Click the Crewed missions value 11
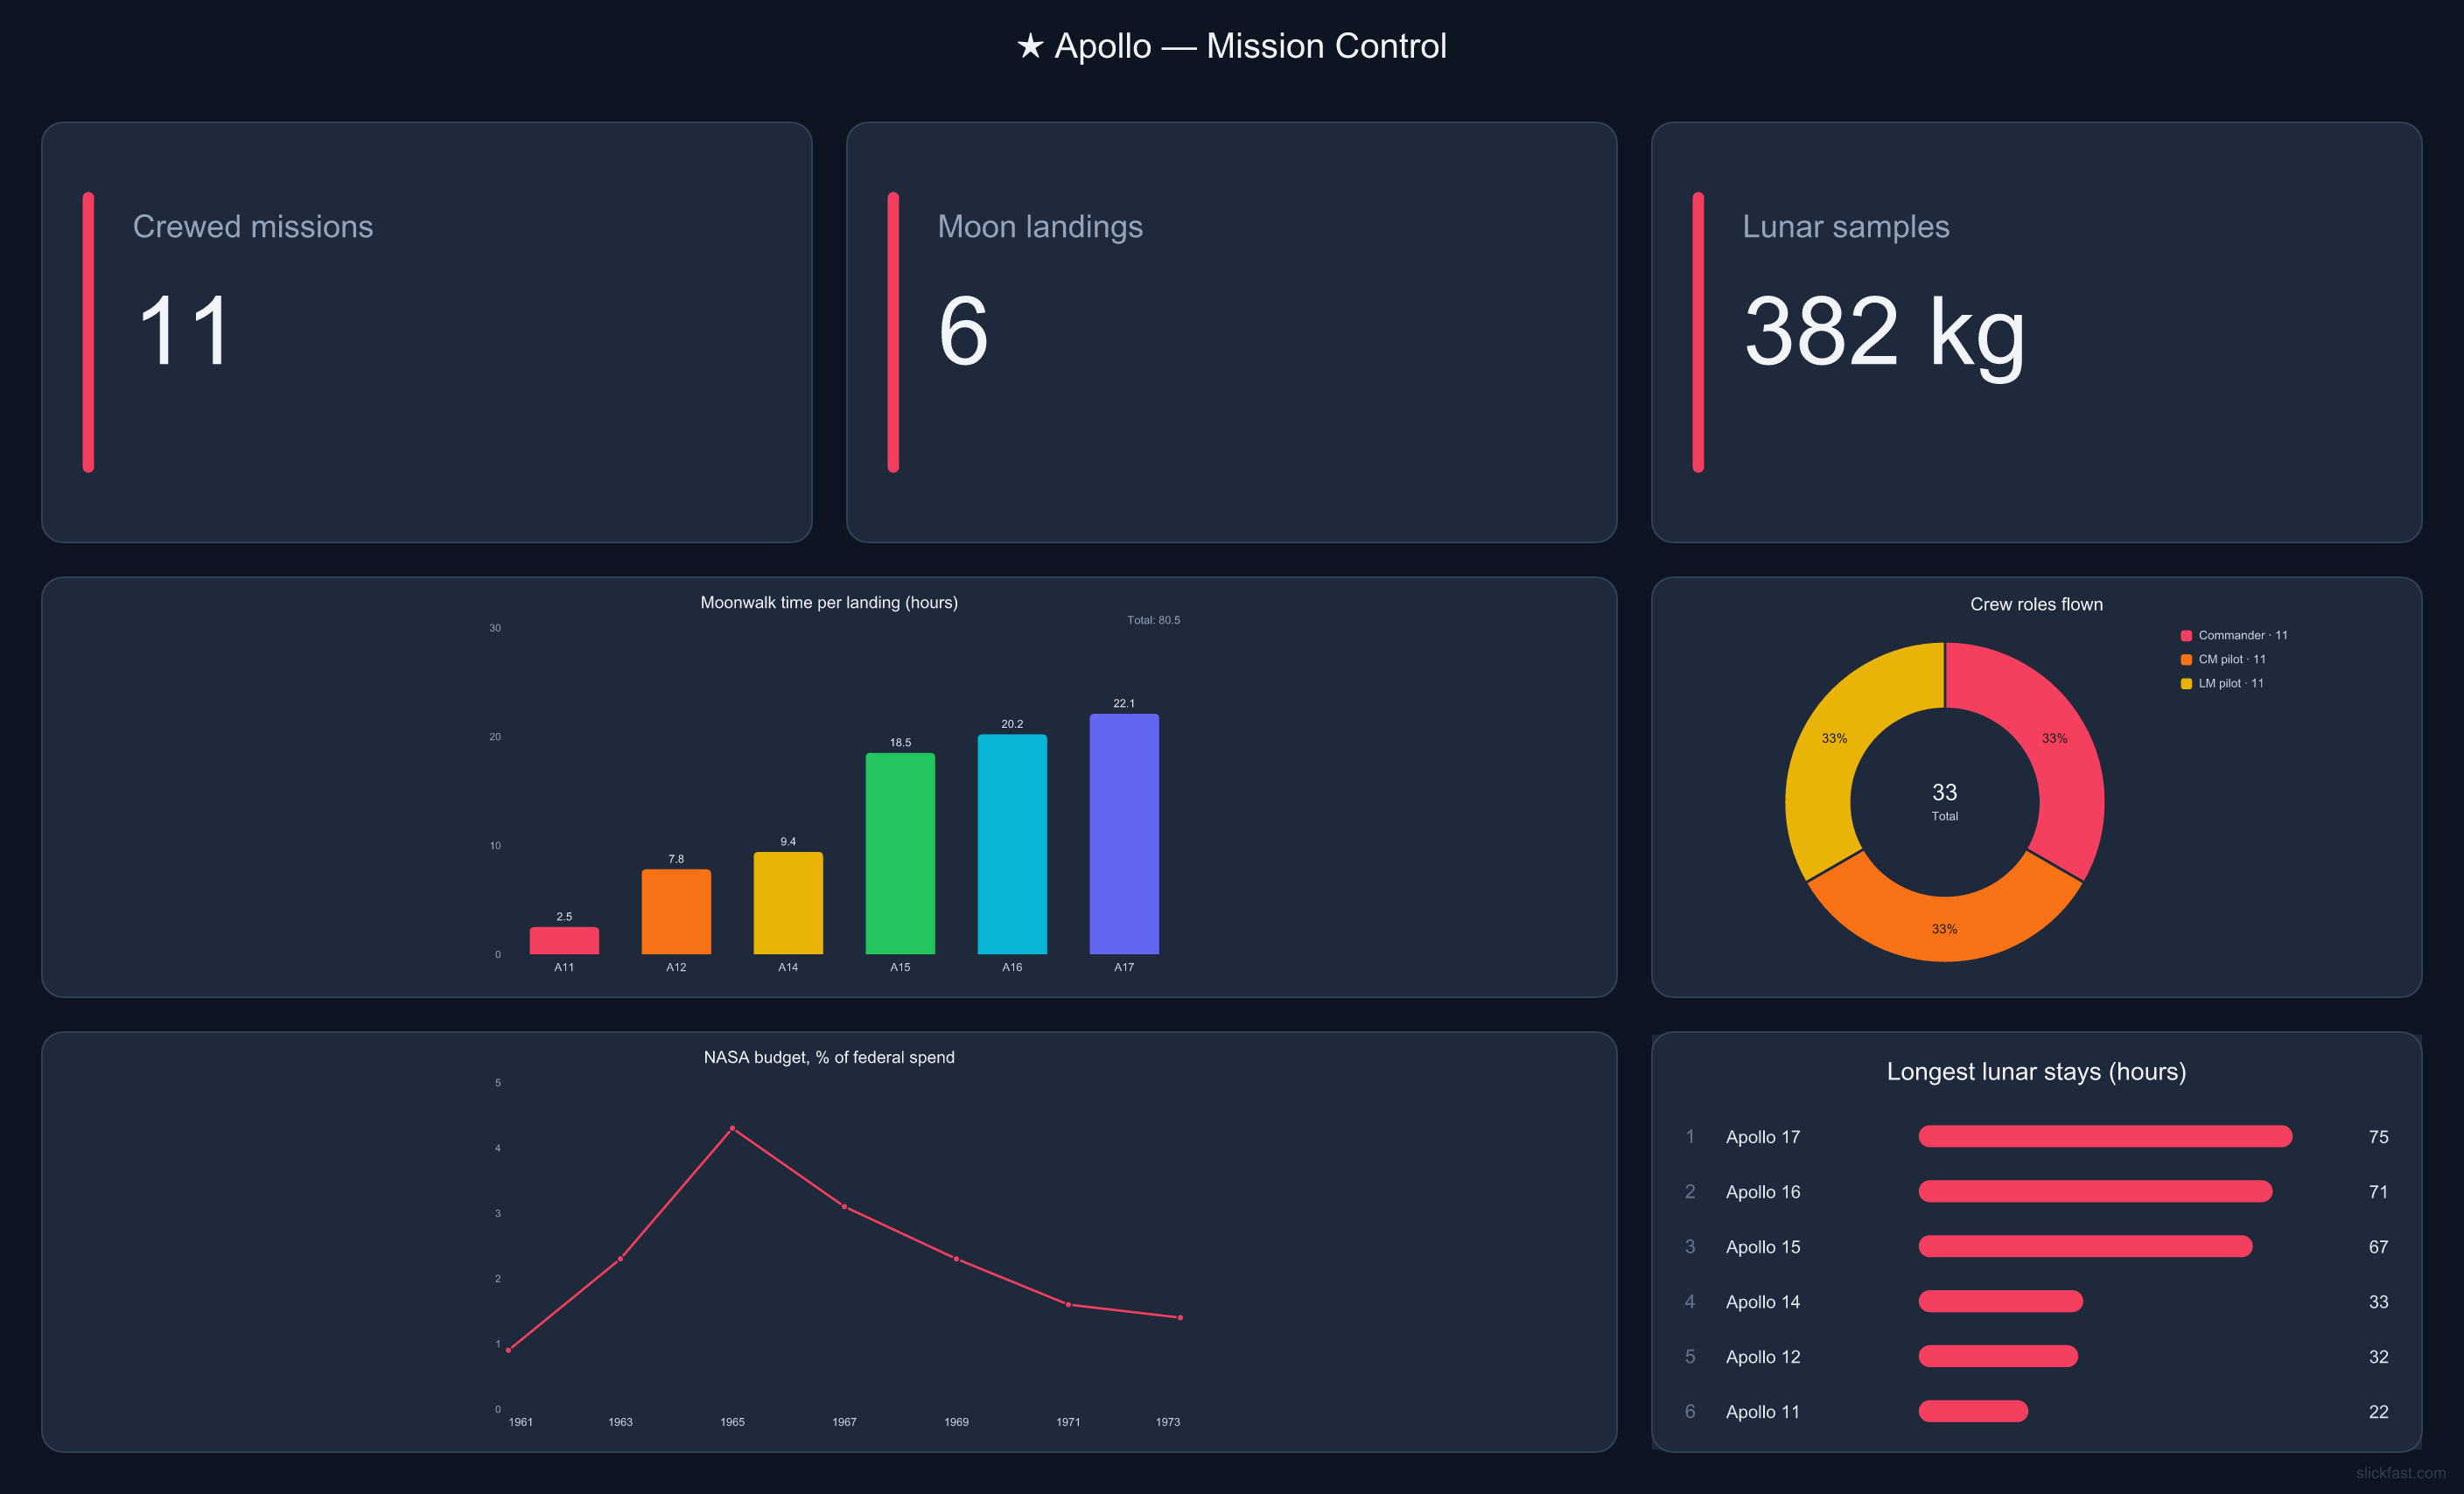2464x1494 pixels. [x=184, y=331]
